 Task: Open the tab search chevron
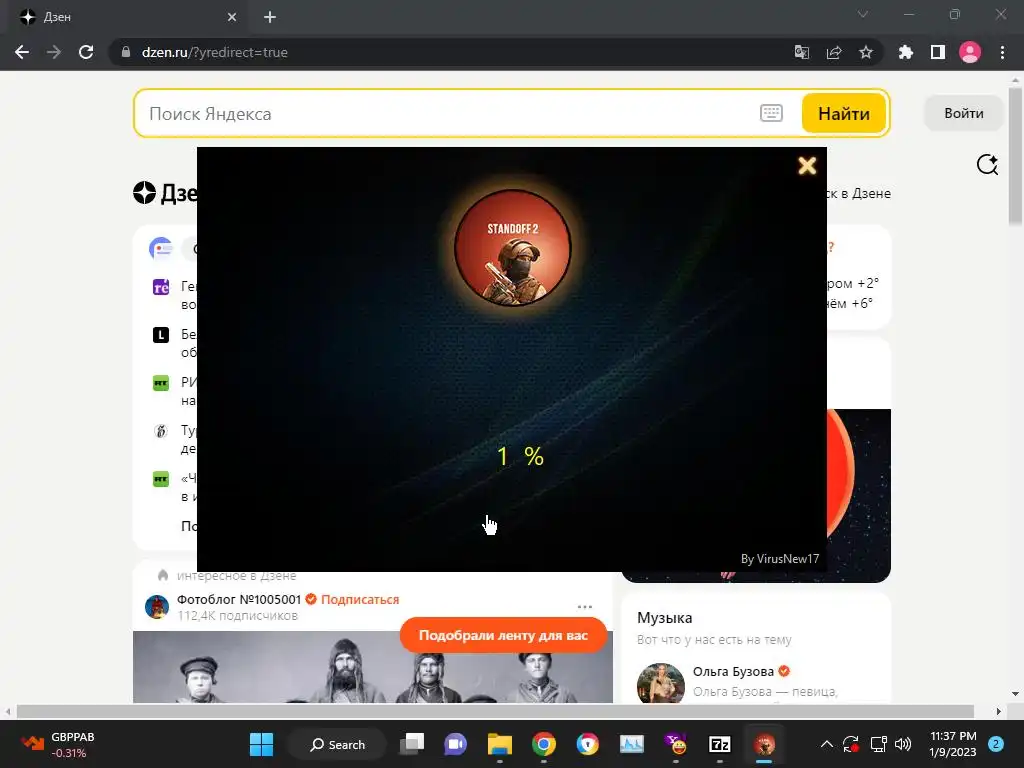863,14
